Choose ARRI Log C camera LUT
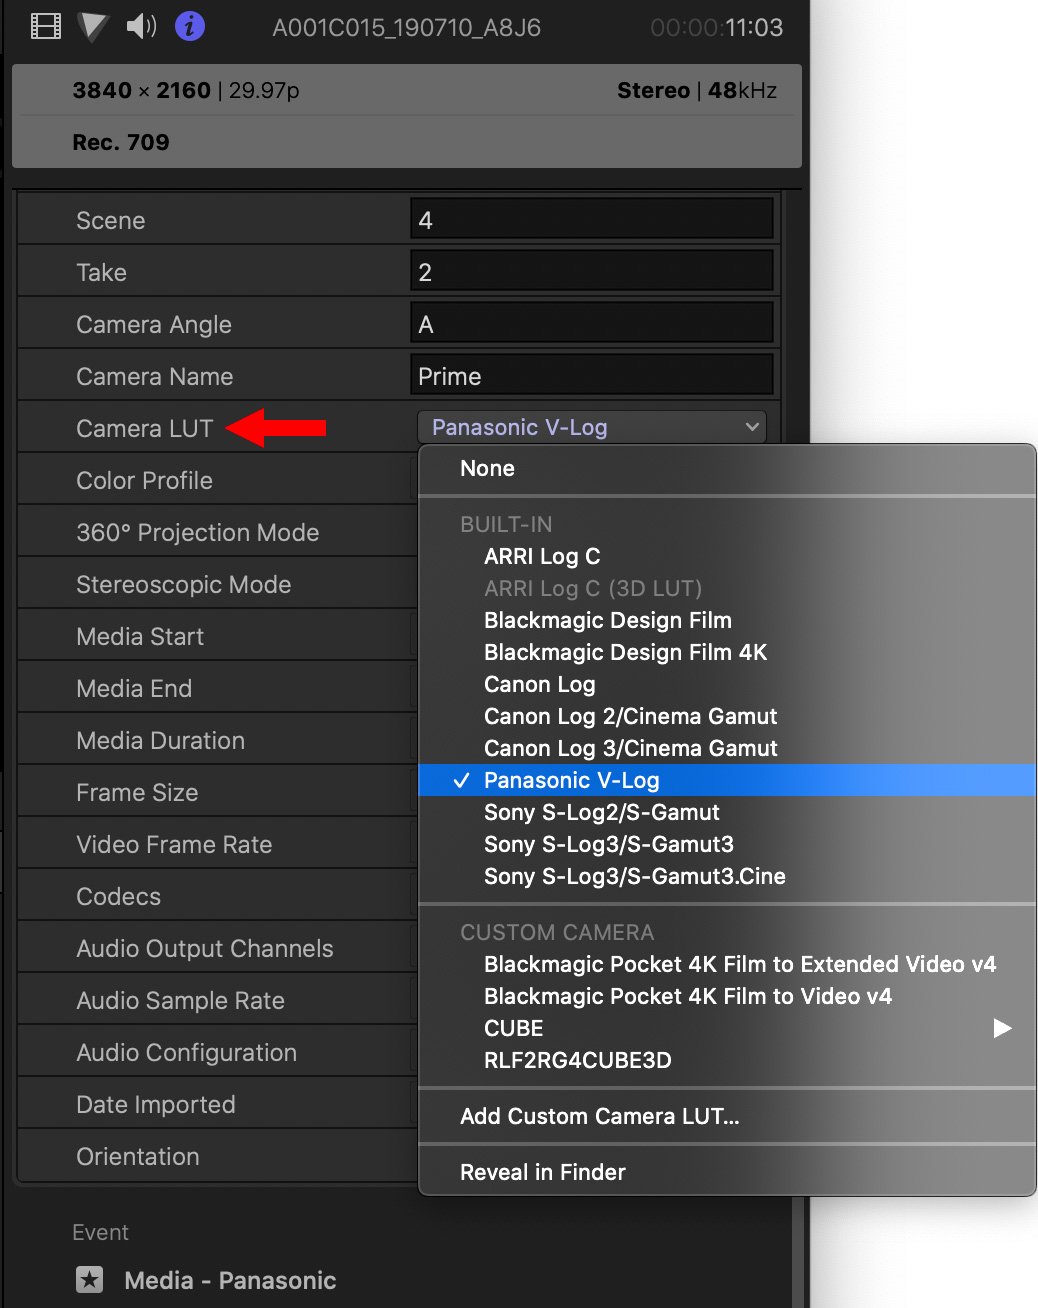The image size is (1038, 1308). pyautogui.click(x=542, y=556)
